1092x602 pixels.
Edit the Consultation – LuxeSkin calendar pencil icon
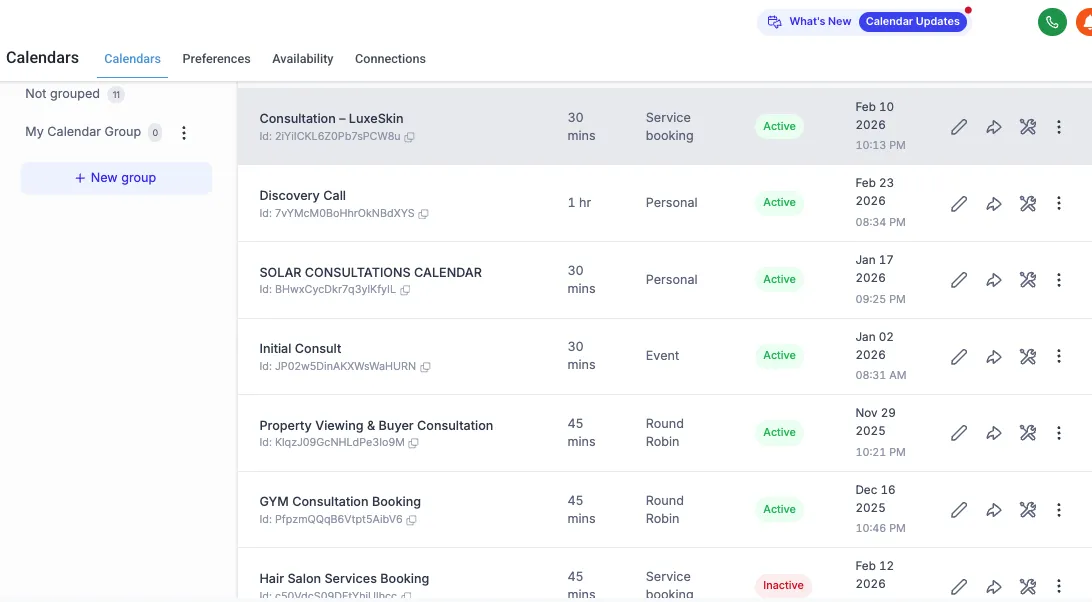(959, 127)
